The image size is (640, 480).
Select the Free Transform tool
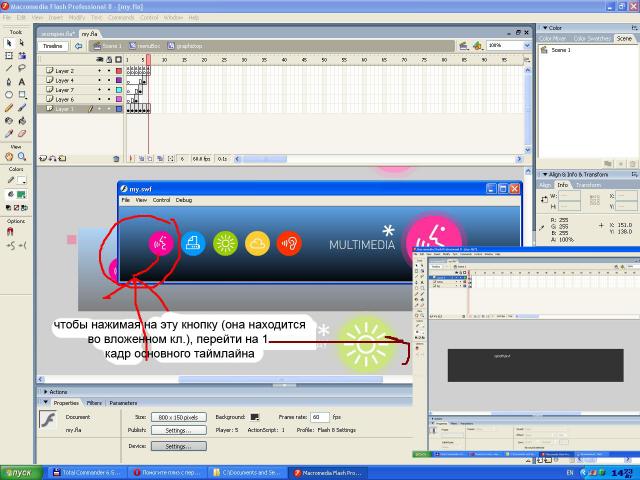(x=9, y=56)
